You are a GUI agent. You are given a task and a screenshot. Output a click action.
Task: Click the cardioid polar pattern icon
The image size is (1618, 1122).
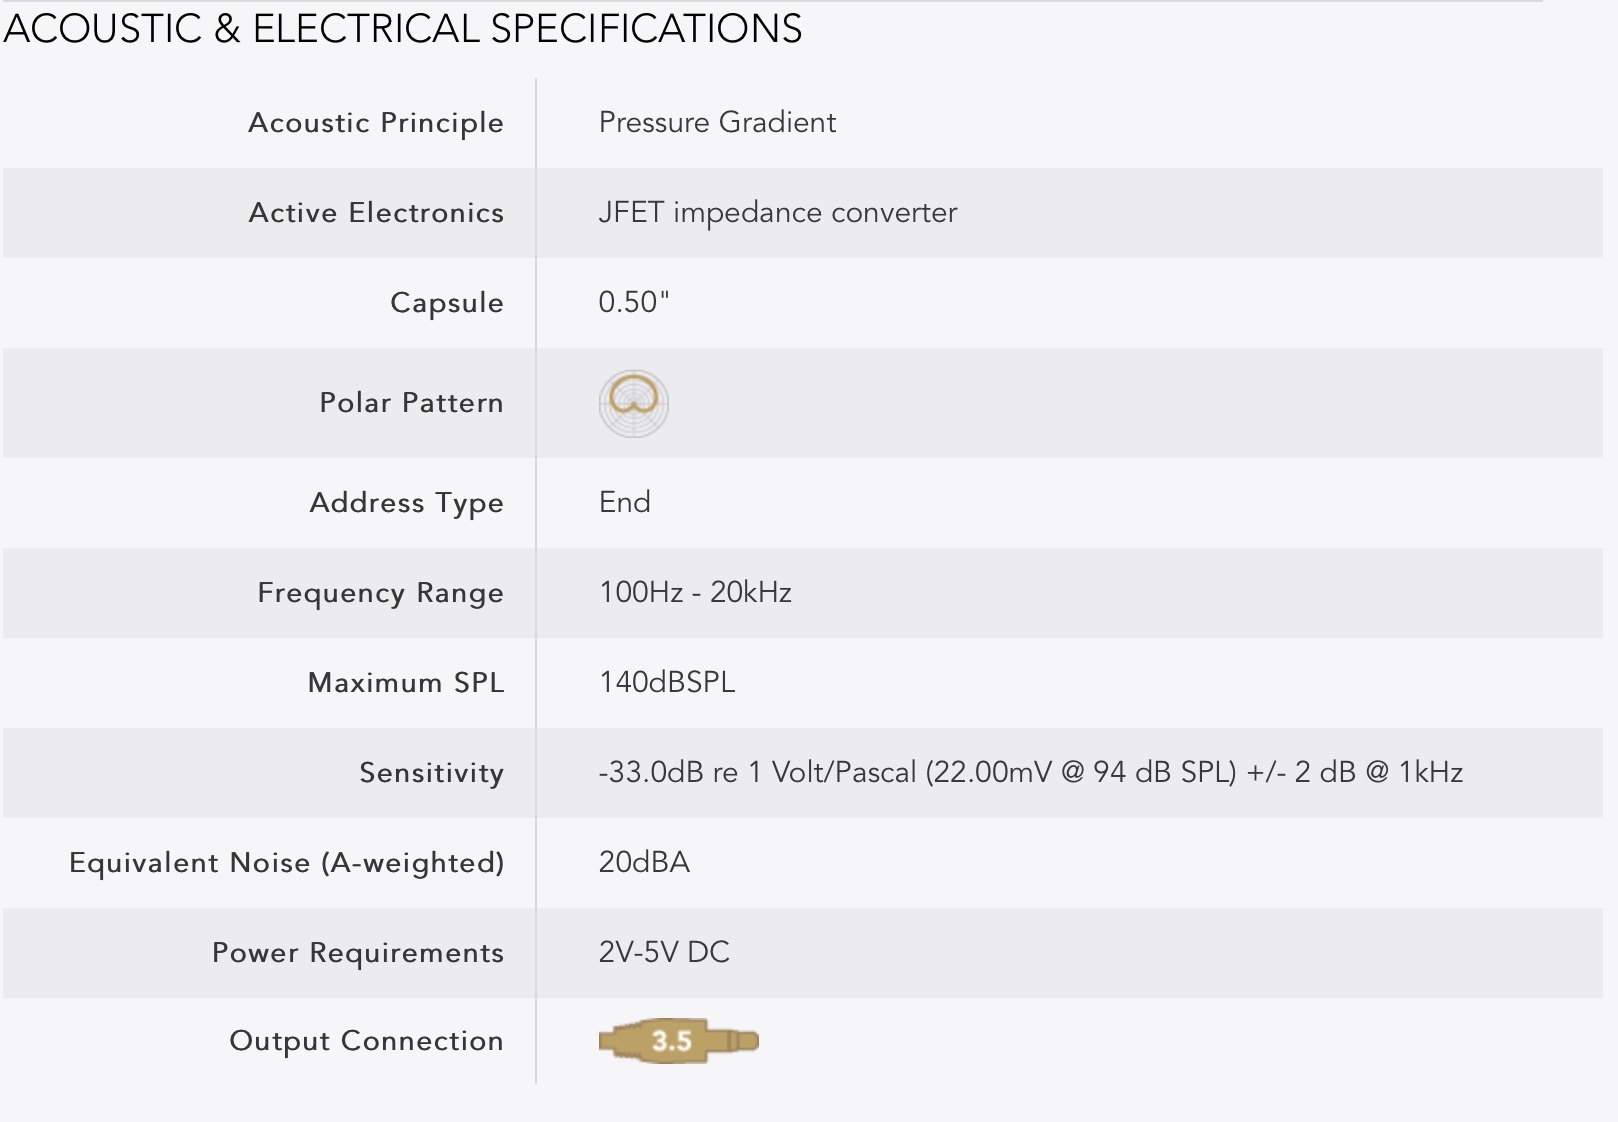click(x=634, y=403)
